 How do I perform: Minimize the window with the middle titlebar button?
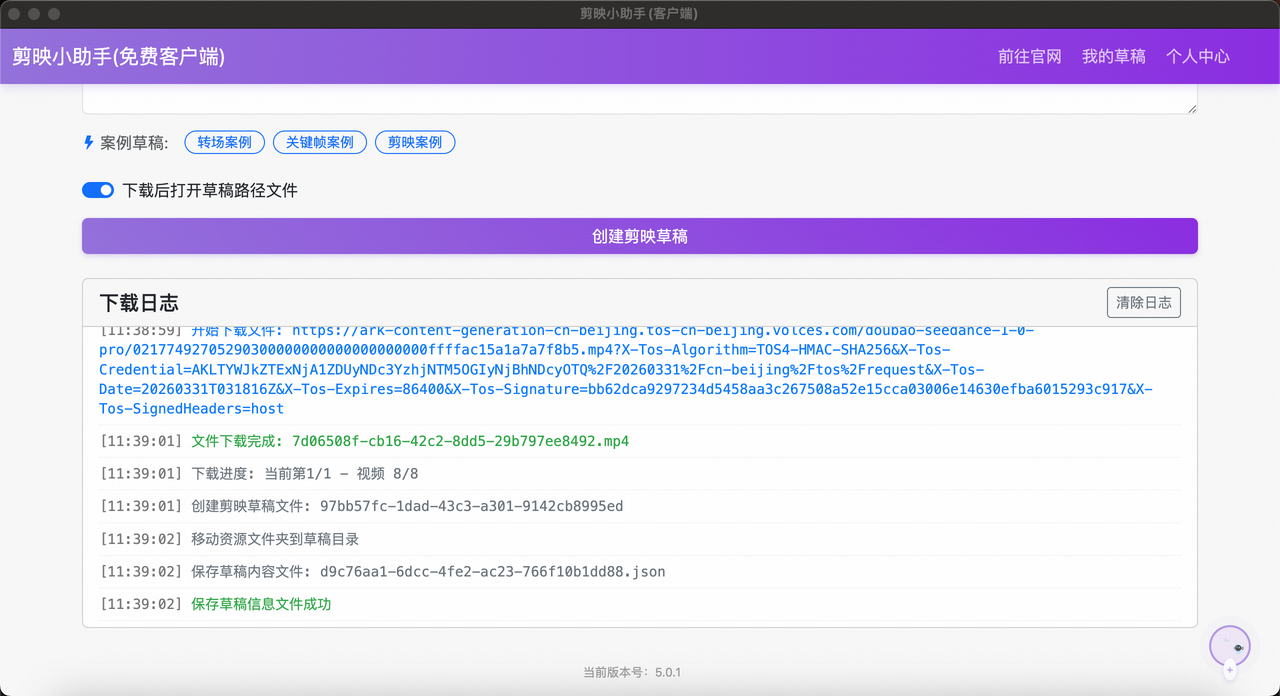[34, 14]
